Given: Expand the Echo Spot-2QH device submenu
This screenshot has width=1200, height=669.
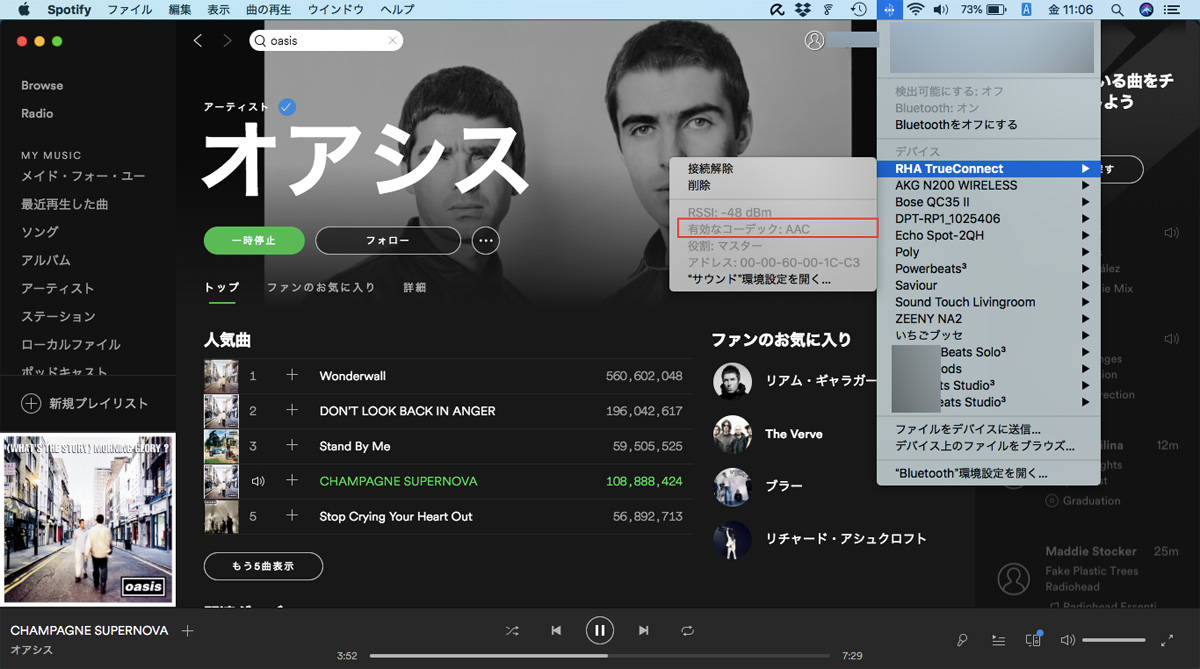Looking at the screenshot, I should pyautogui.click(x=988, y=235).
